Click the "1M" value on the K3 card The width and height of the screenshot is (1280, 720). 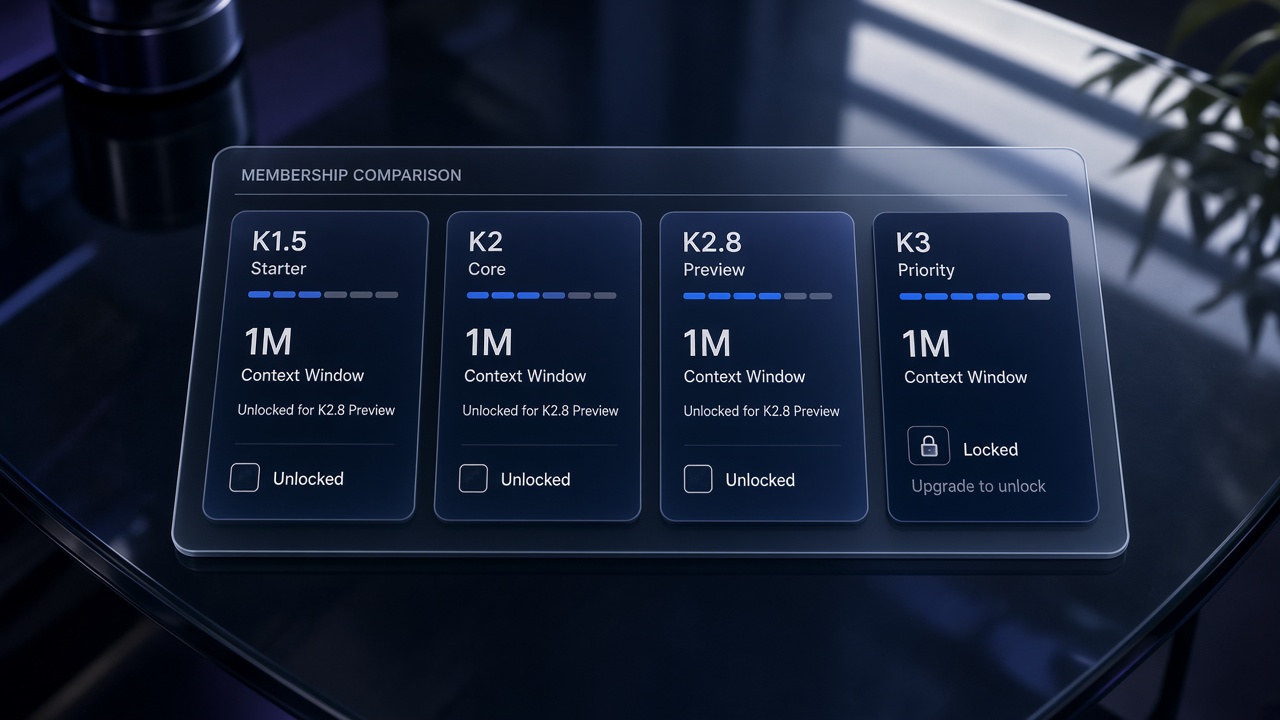pos(926,345)
